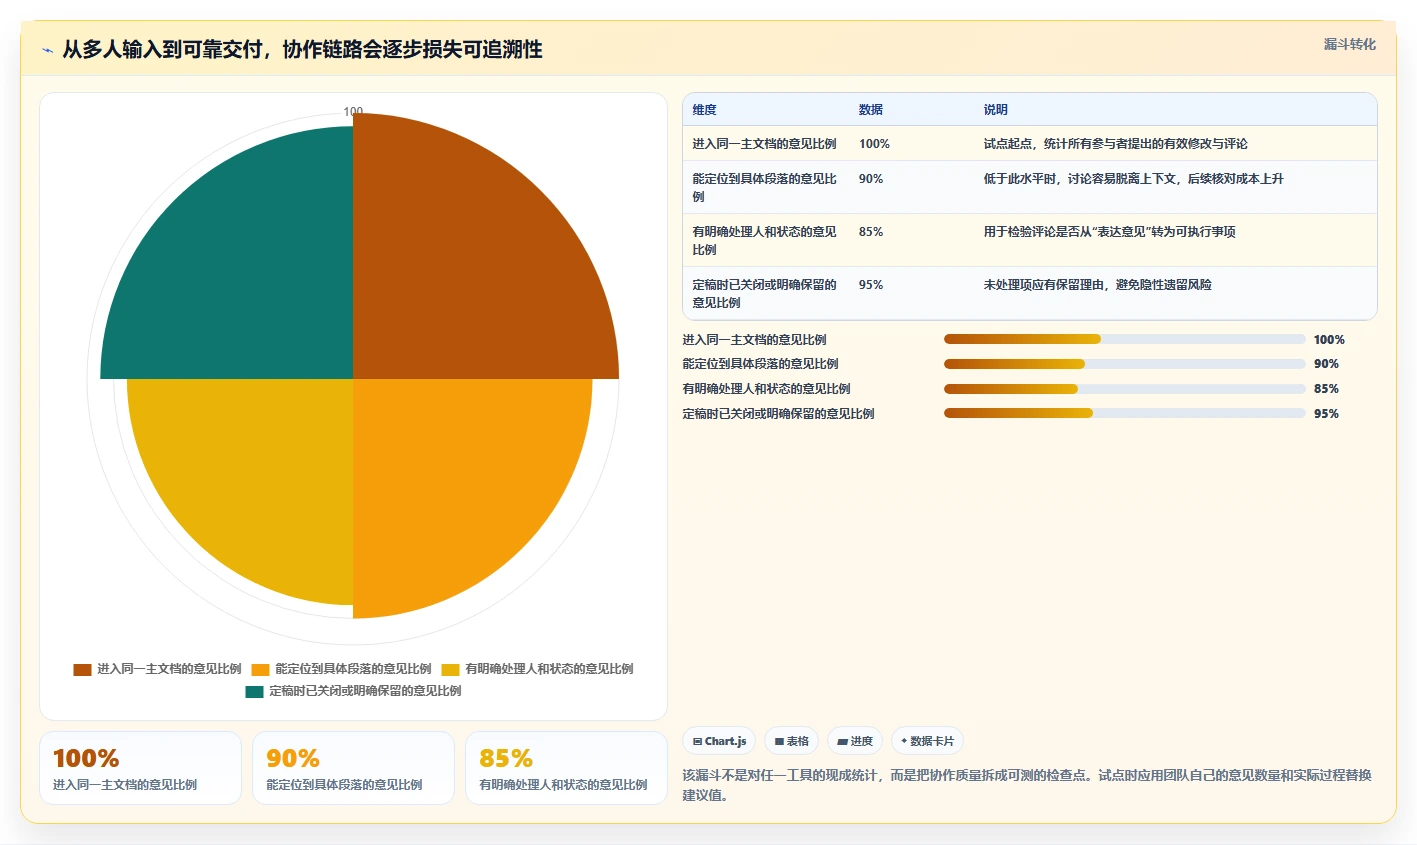Click the lightning icon beside the title

pos(47,50)
